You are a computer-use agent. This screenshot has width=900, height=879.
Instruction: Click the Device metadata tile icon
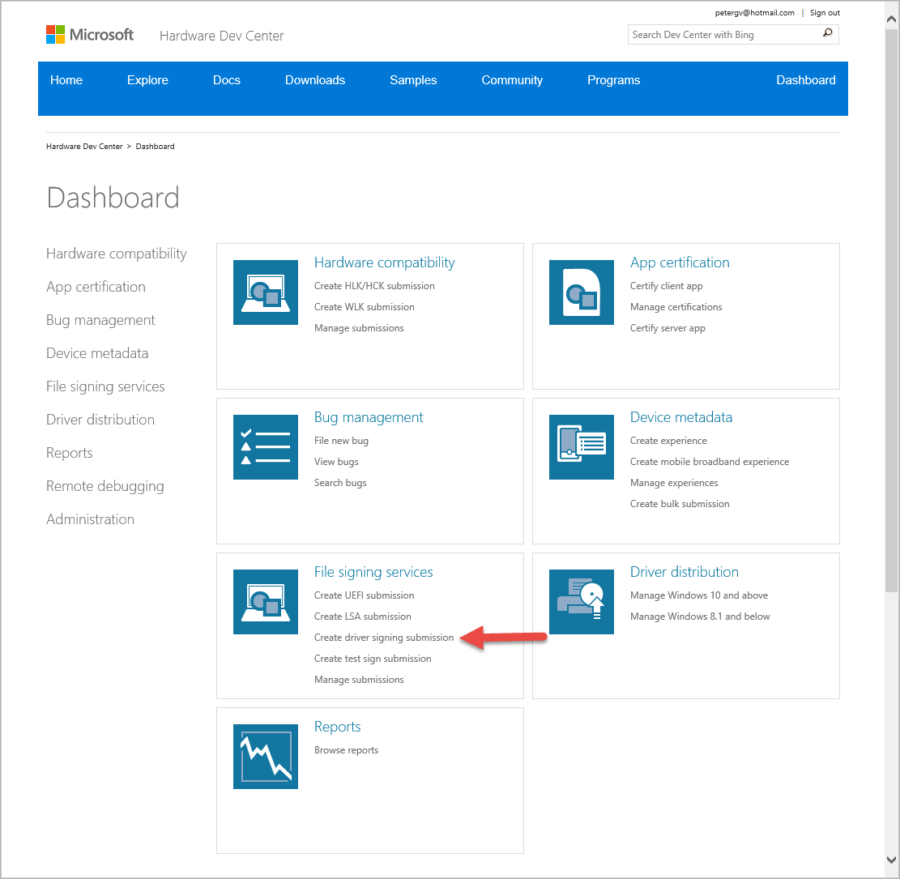point(581,447)
